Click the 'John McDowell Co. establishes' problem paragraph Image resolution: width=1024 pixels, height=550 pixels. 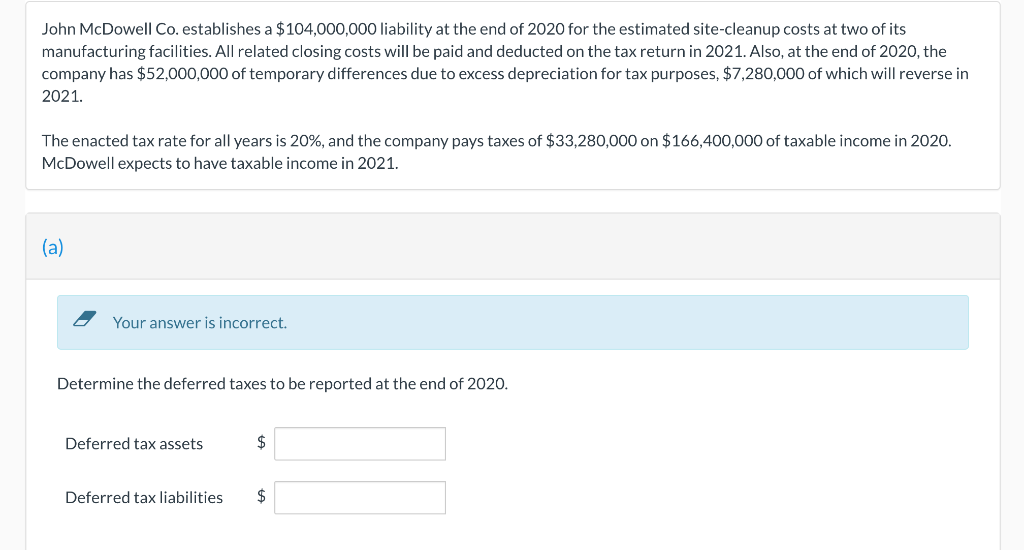[505, 63]
